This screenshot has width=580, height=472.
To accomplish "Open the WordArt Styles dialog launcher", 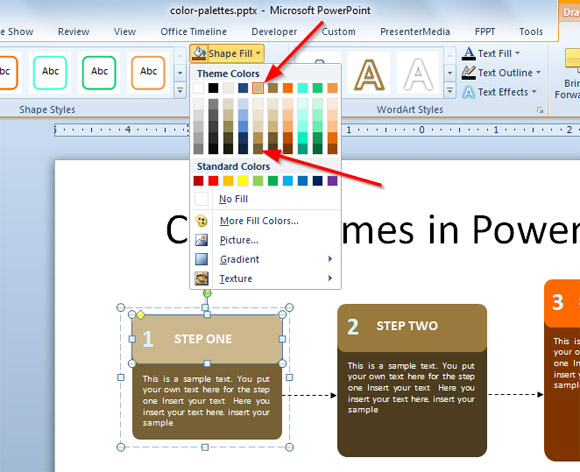I will [x=540, y=110].
